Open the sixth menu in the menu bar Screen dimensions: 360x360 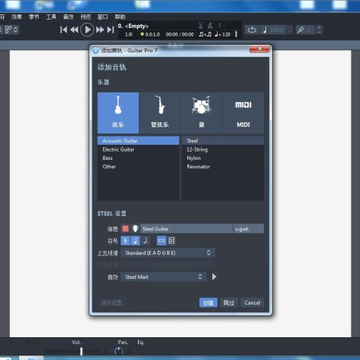click(86, 17)
